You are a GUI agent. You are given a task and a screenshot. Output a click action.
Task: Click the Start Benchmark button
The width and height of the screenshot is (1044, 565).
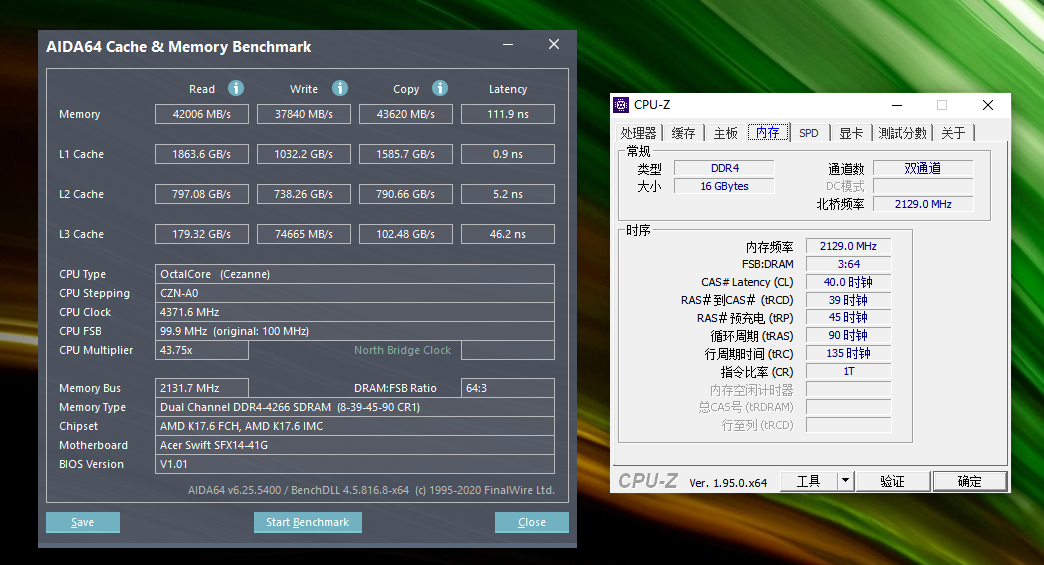tap(308, 522)
